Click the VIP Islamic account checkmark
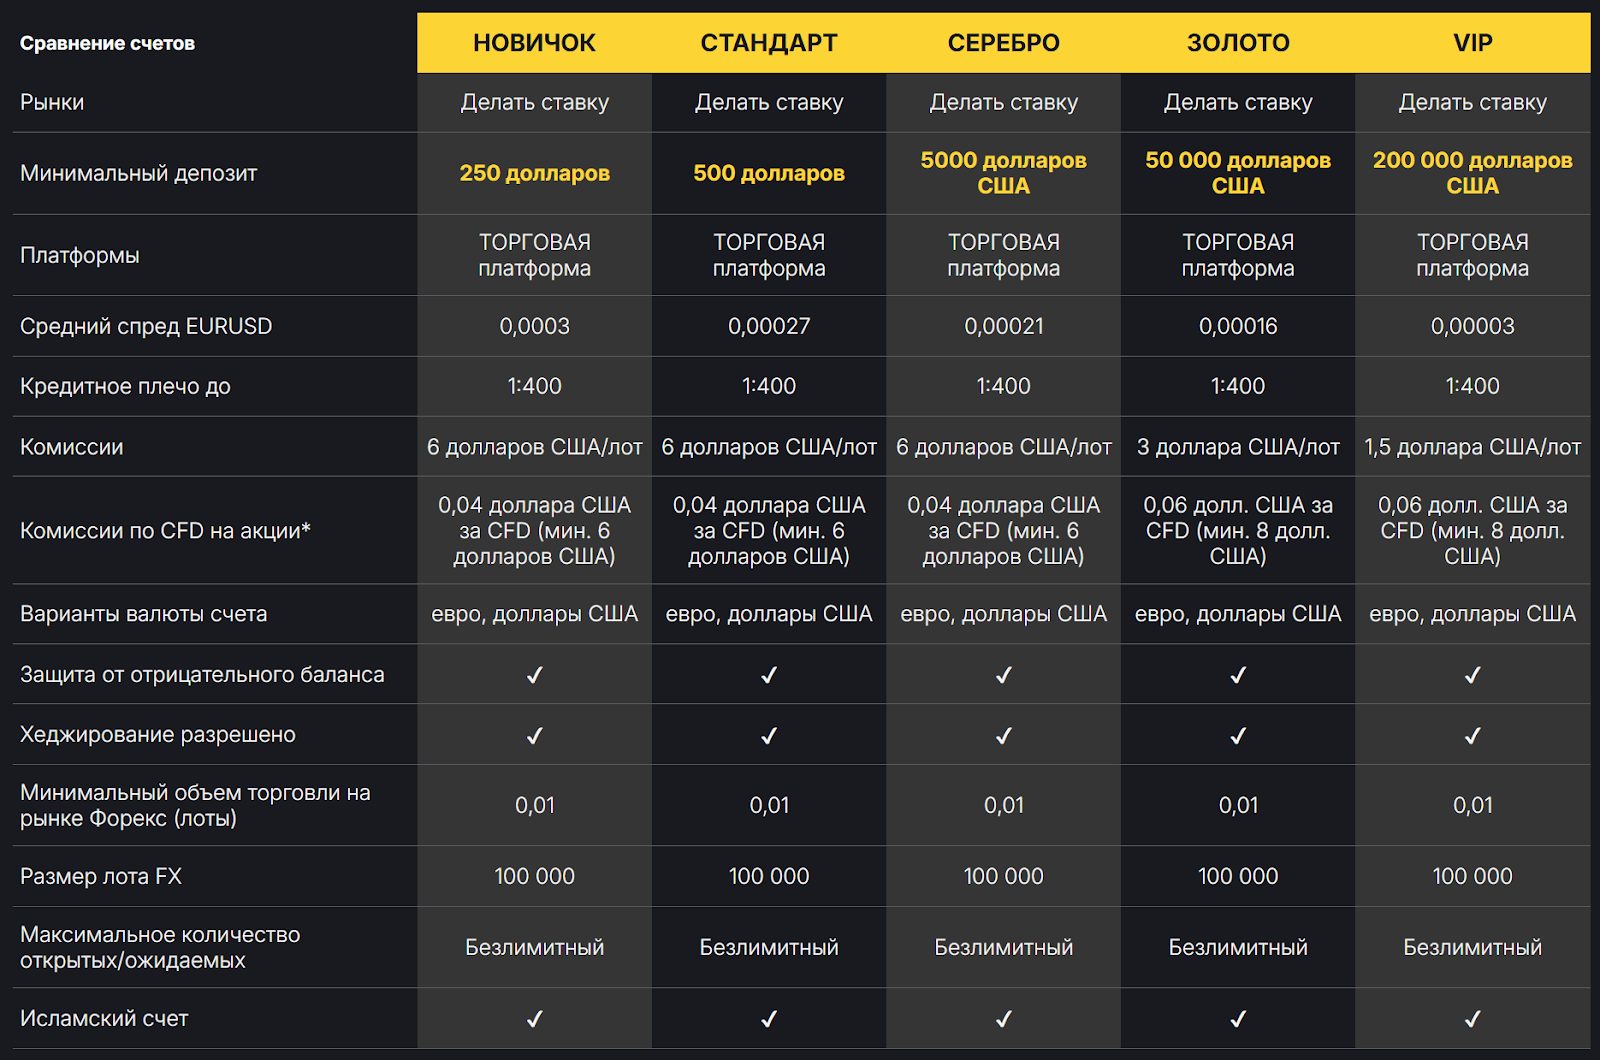 pos(1473,1019)
